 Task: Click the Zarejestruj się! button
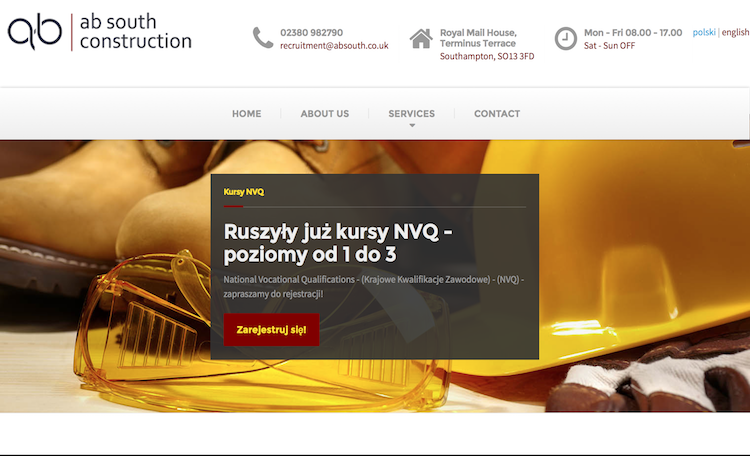[x=271, y=330]
